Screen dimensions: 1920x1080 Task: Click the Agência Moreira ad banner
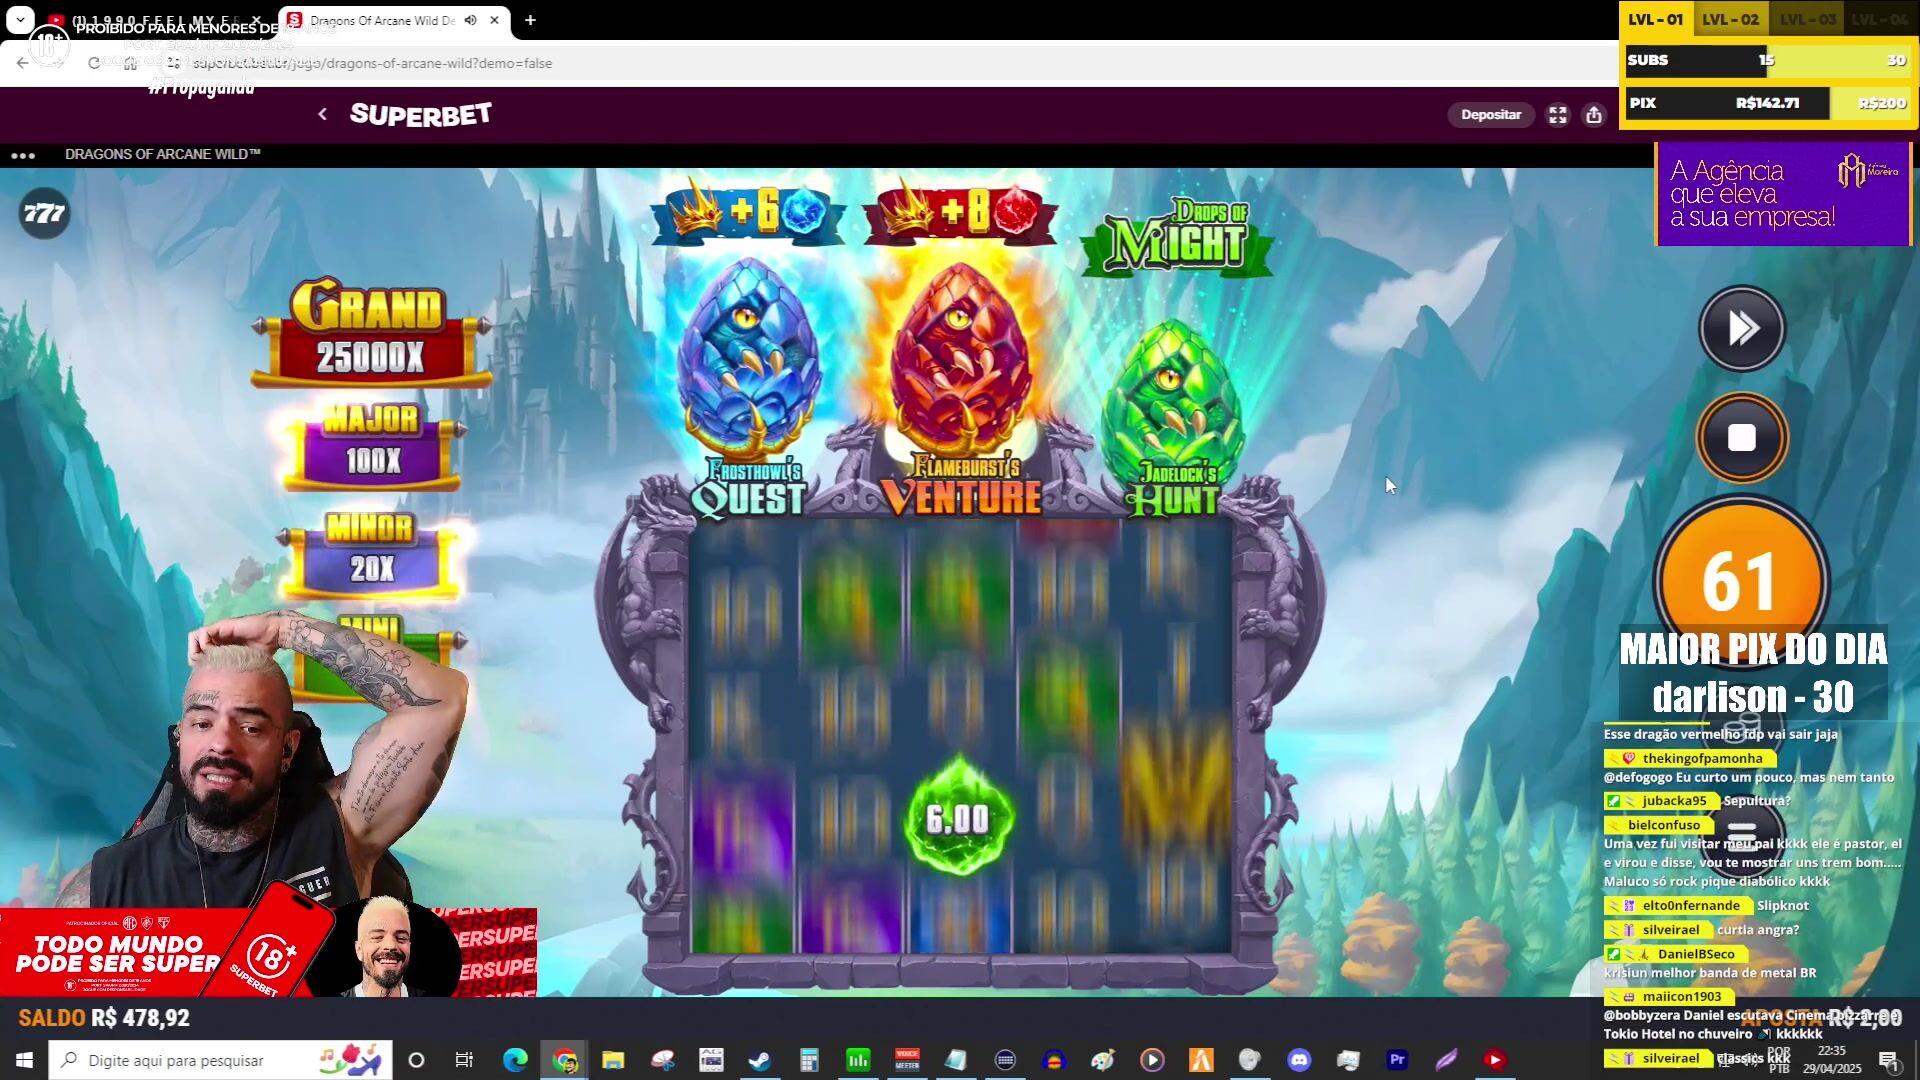coord(1783,194)
